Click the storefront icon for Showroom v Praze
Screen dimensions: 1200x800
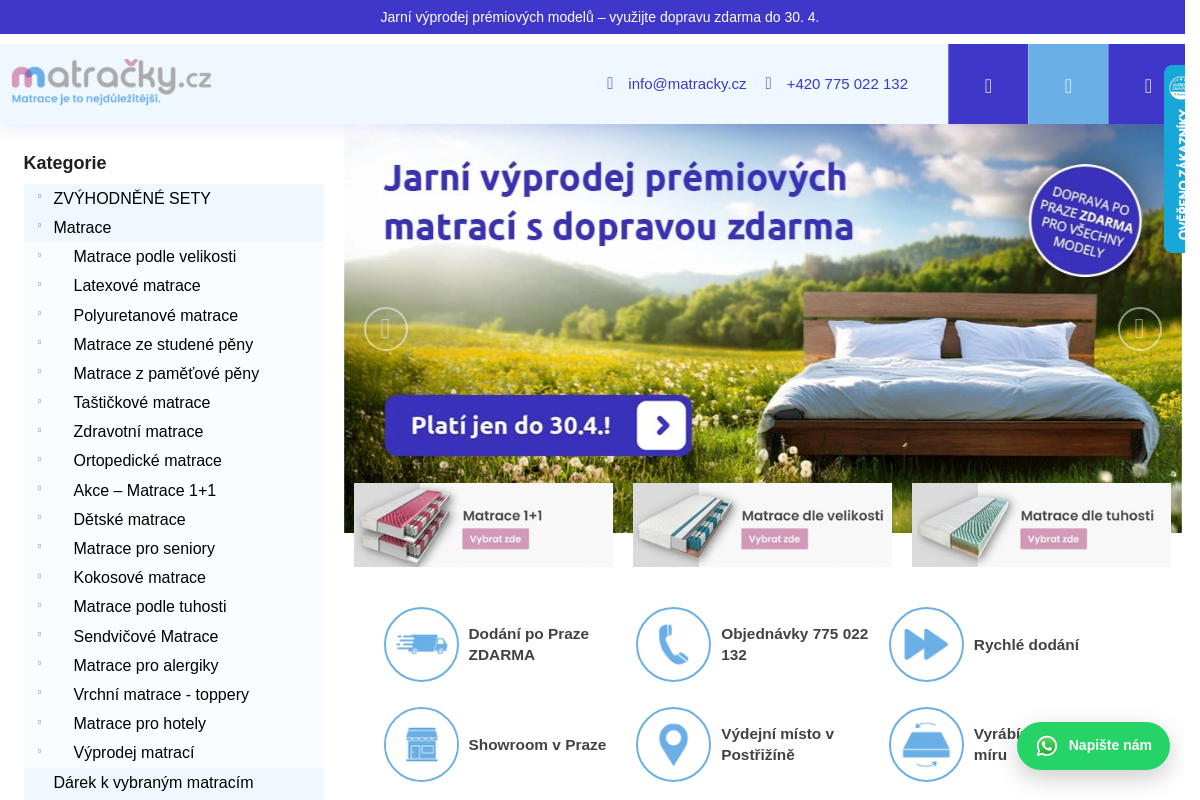point(421,744)
